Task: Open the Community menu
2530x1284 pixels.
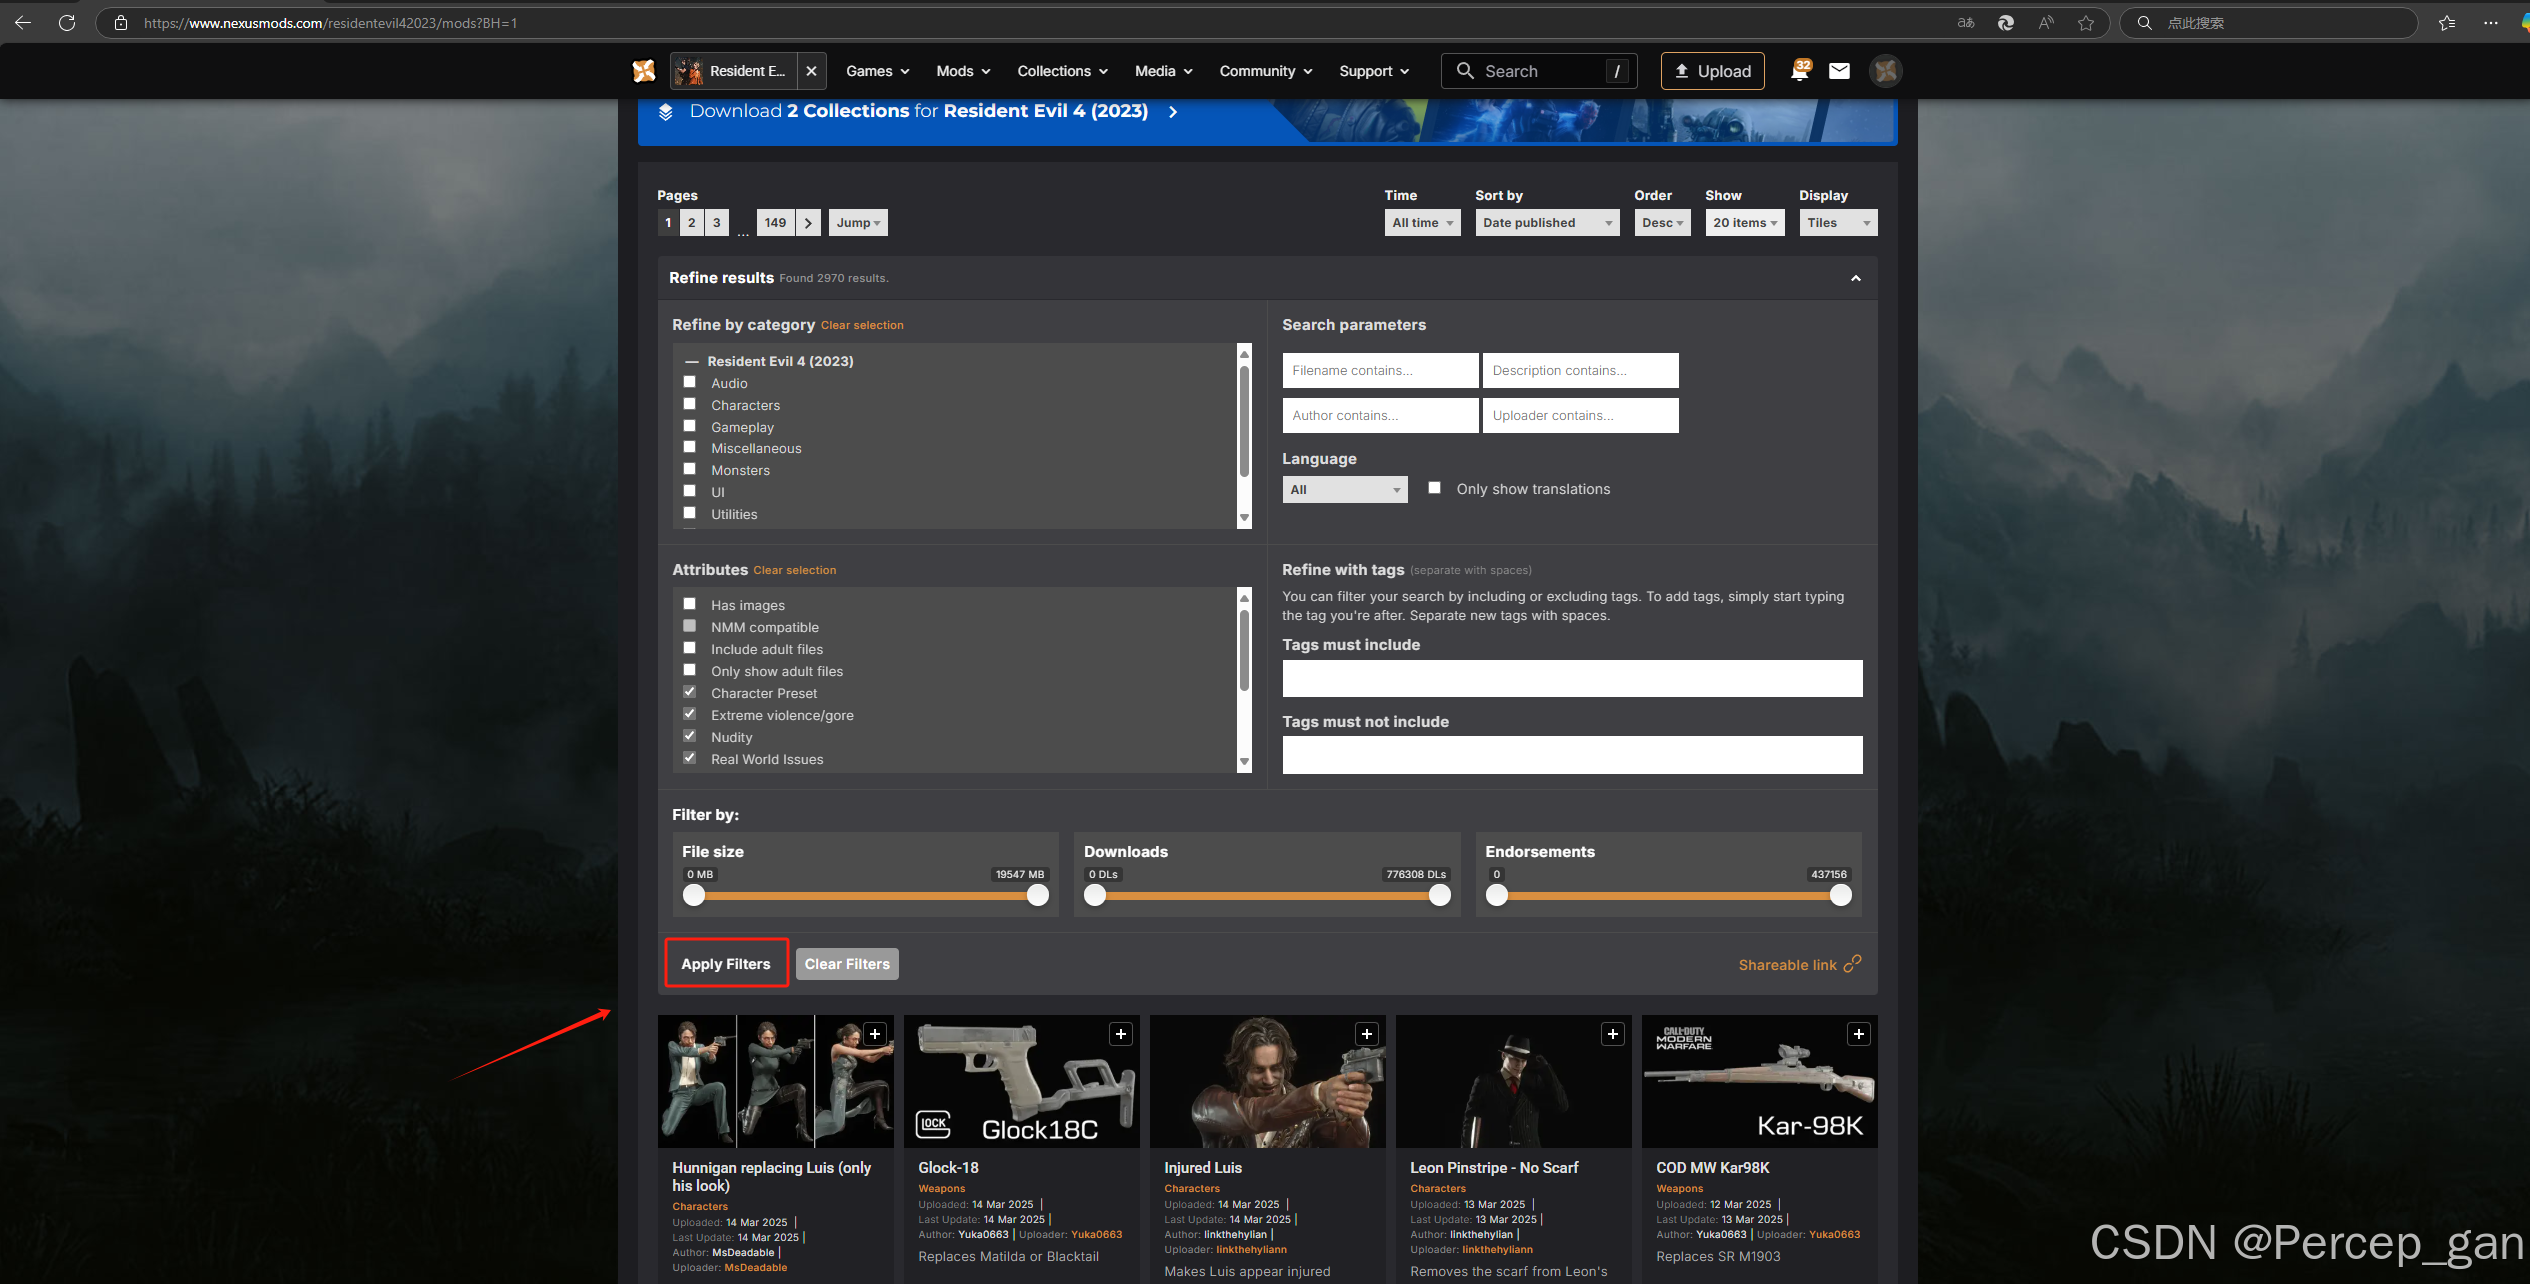Action: click(1265, 71)
